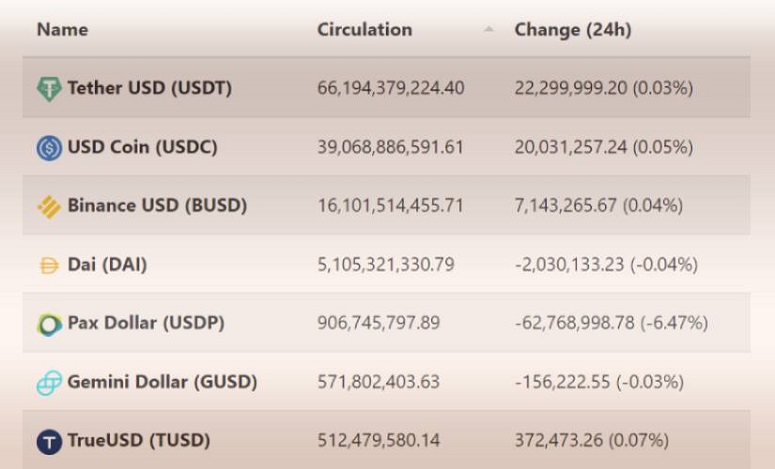775x469 pixels.
Task: Open the Pax Dollar (USDP) link
Action: 146,323
